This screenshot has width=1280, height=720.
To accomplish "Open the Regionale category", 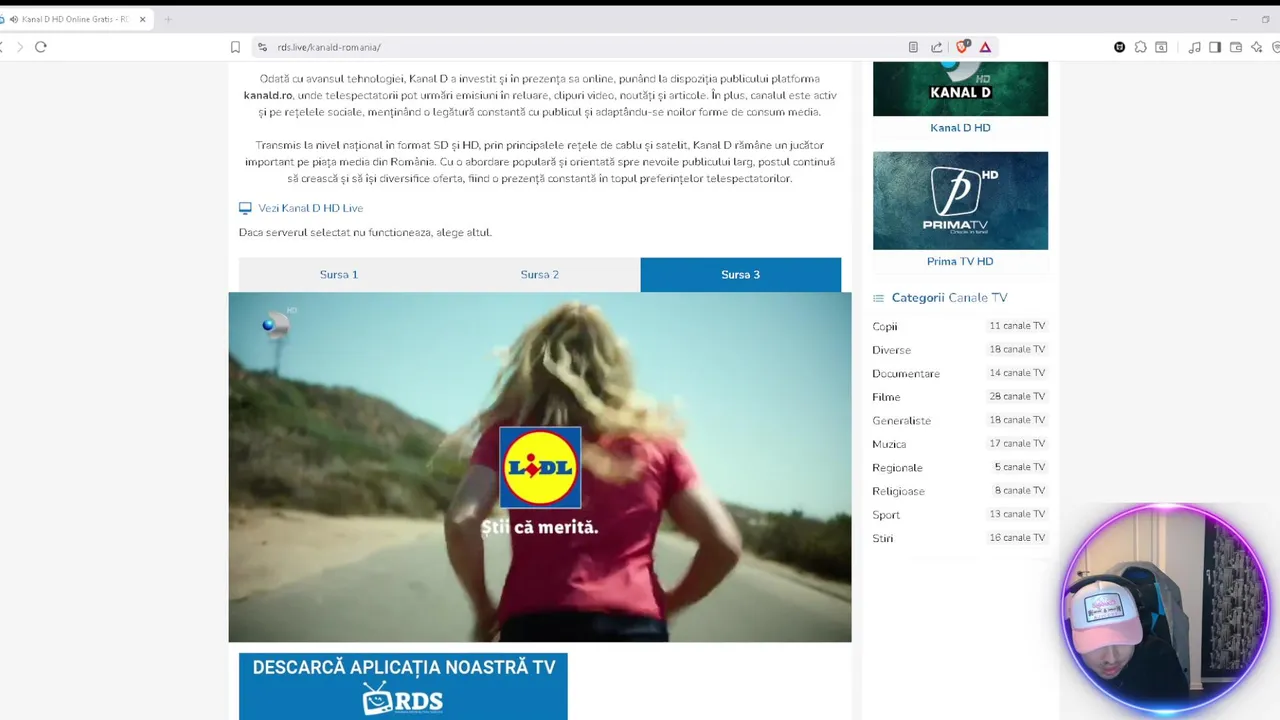I will tap(897, 468).
